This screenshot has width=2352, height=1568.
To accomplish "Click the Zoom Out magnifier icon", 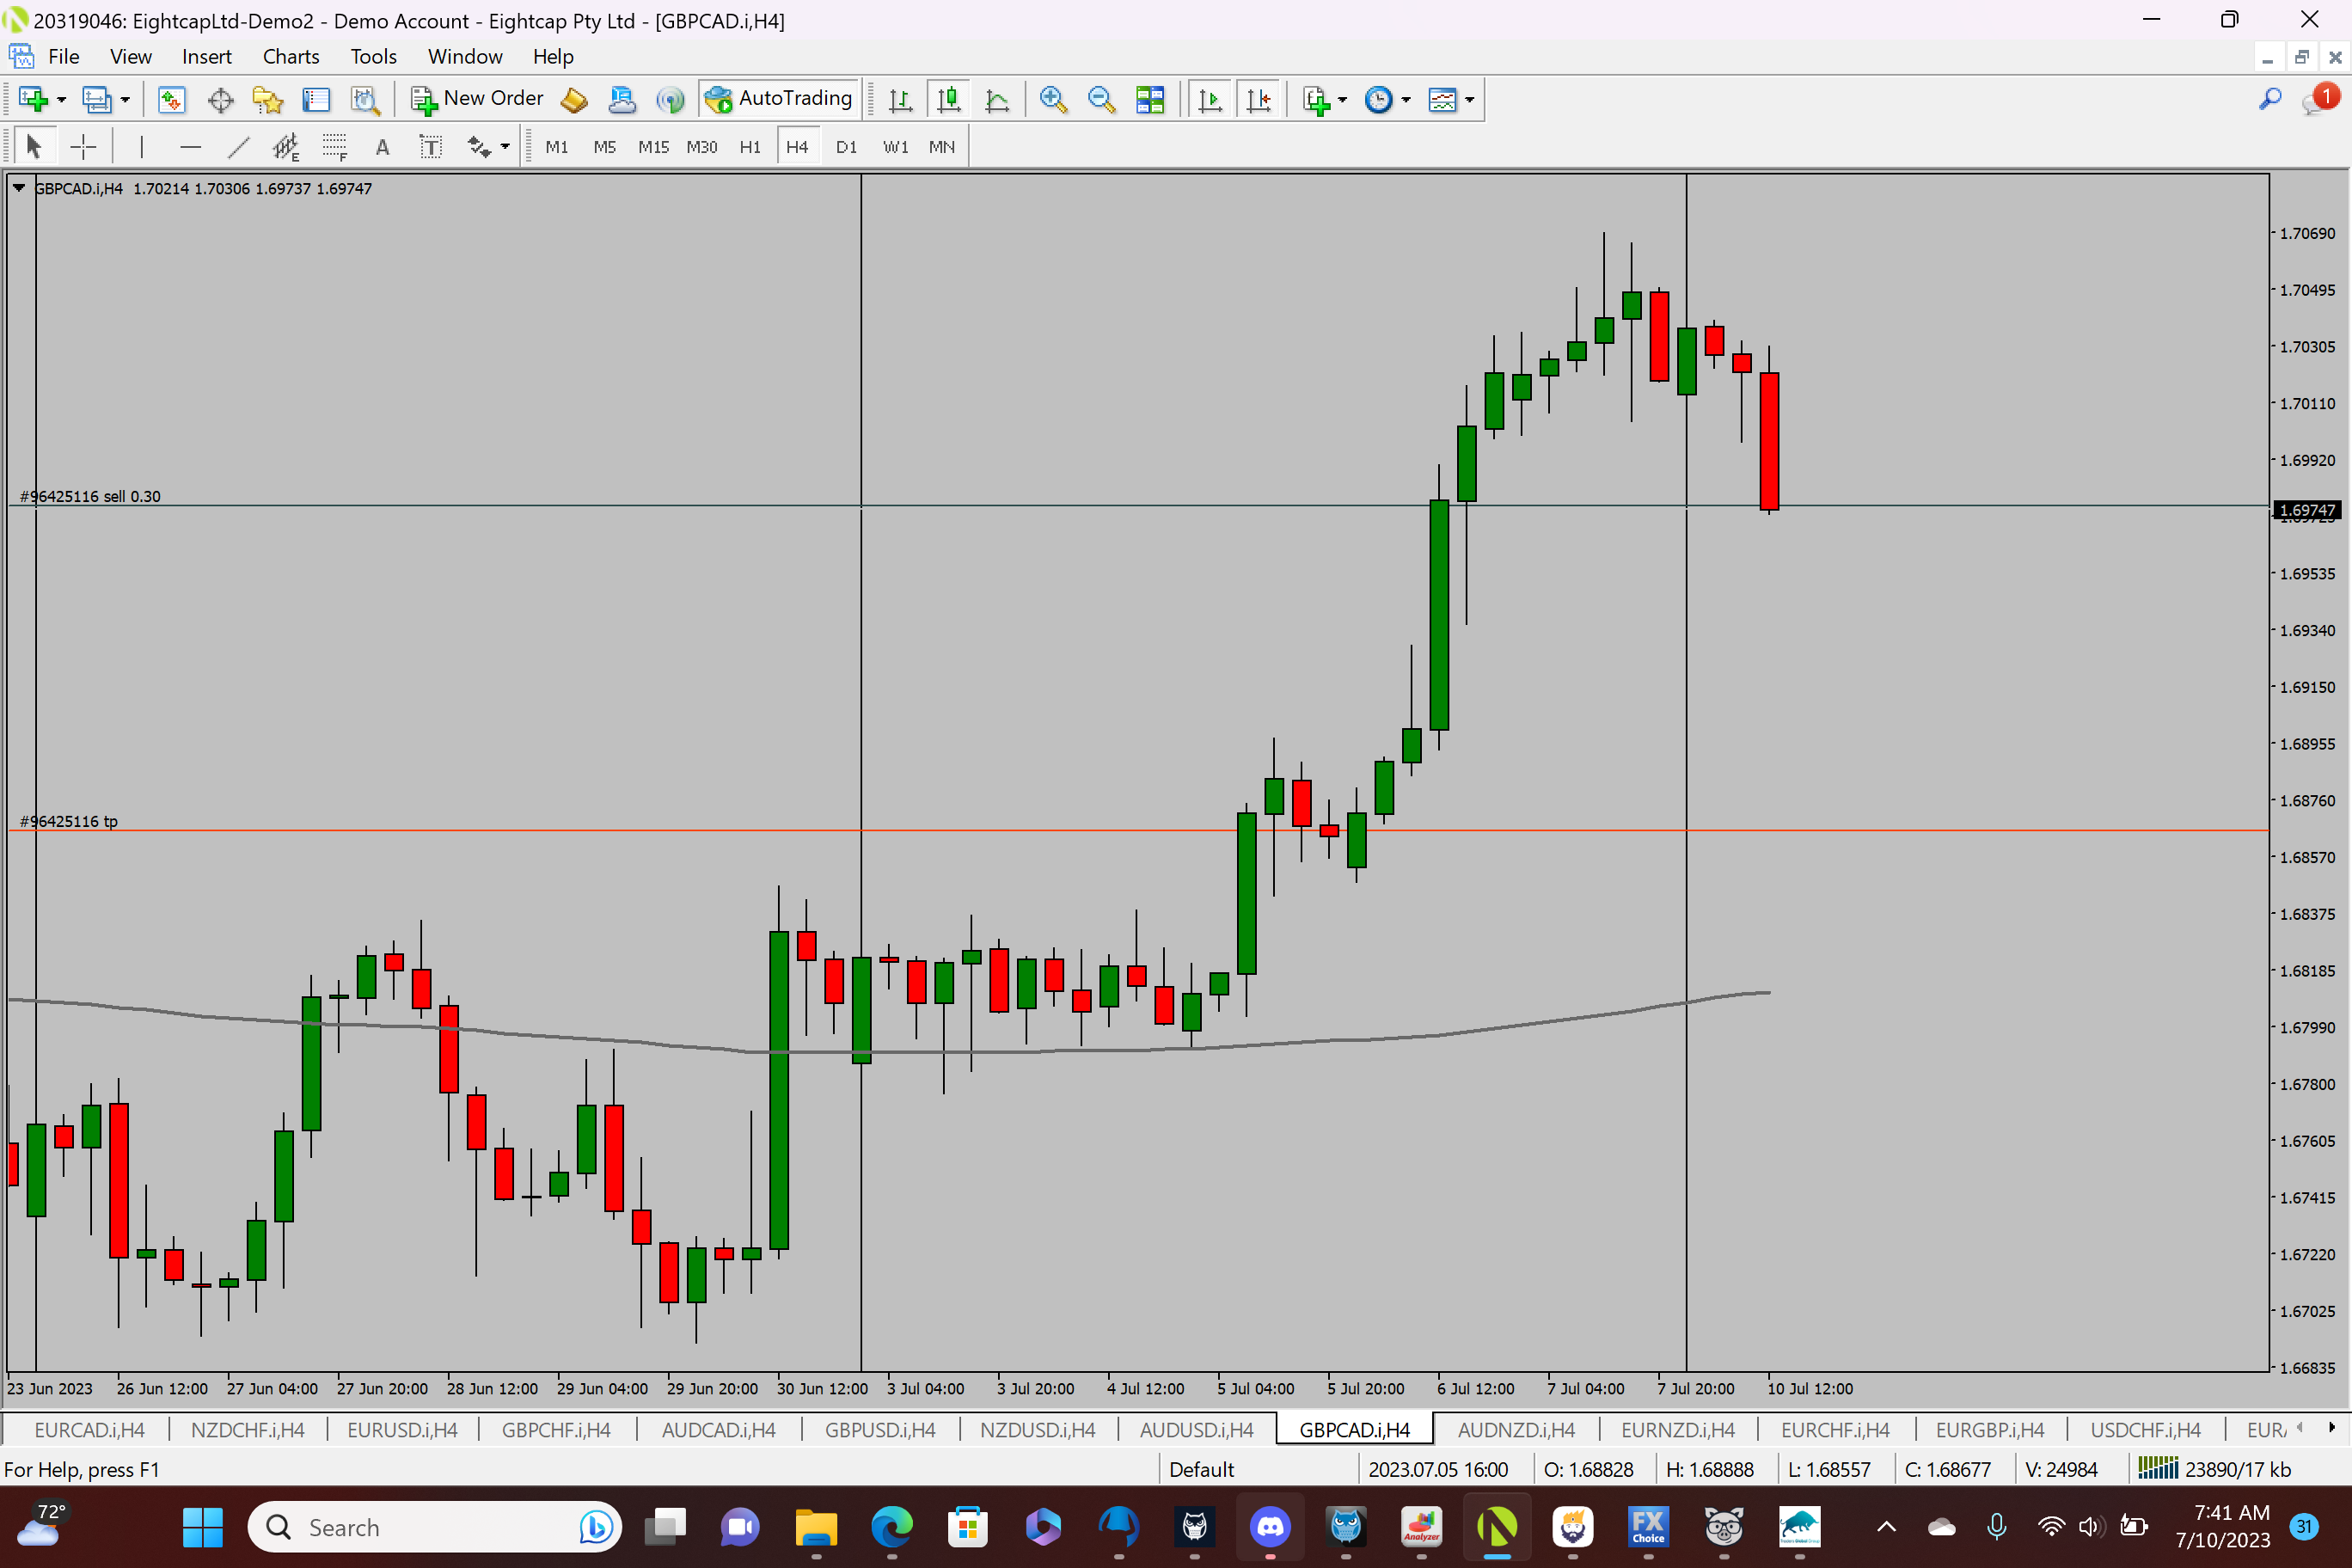I will [1100, 99].
